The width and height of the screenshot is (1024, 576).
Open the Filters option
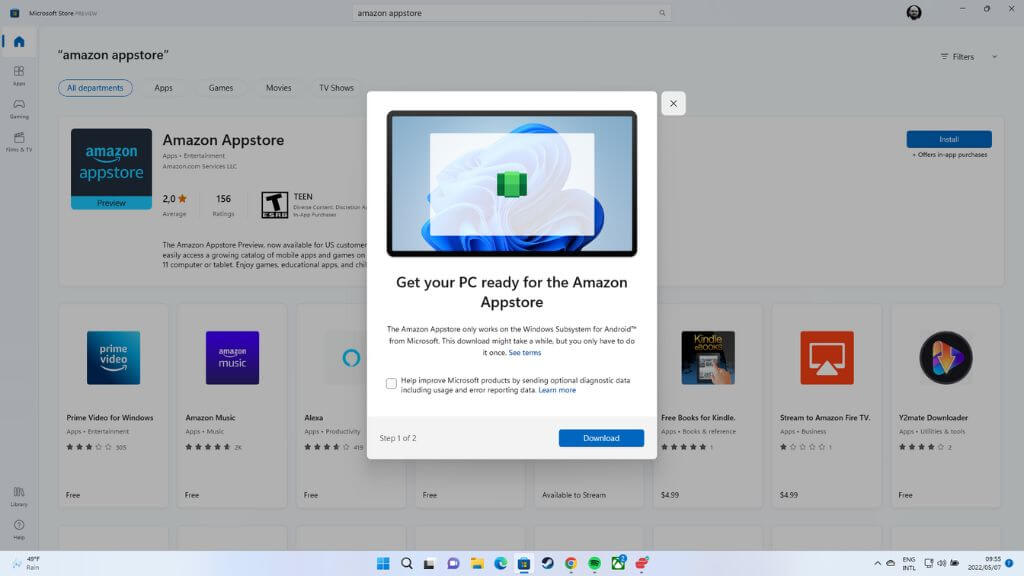click(957, 57)
